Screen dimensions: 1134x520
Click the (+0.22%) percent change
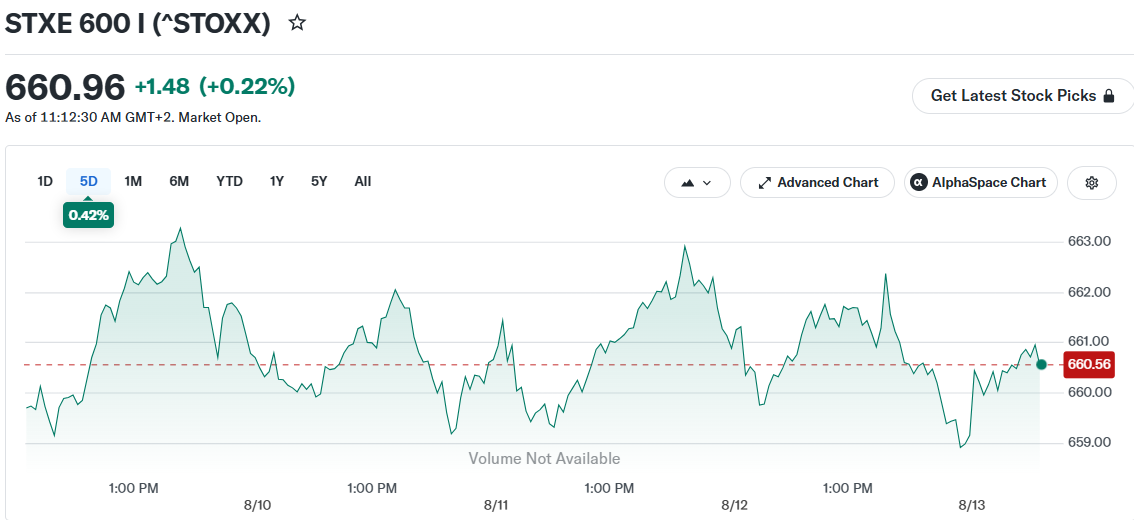click(x=247, y=87)
